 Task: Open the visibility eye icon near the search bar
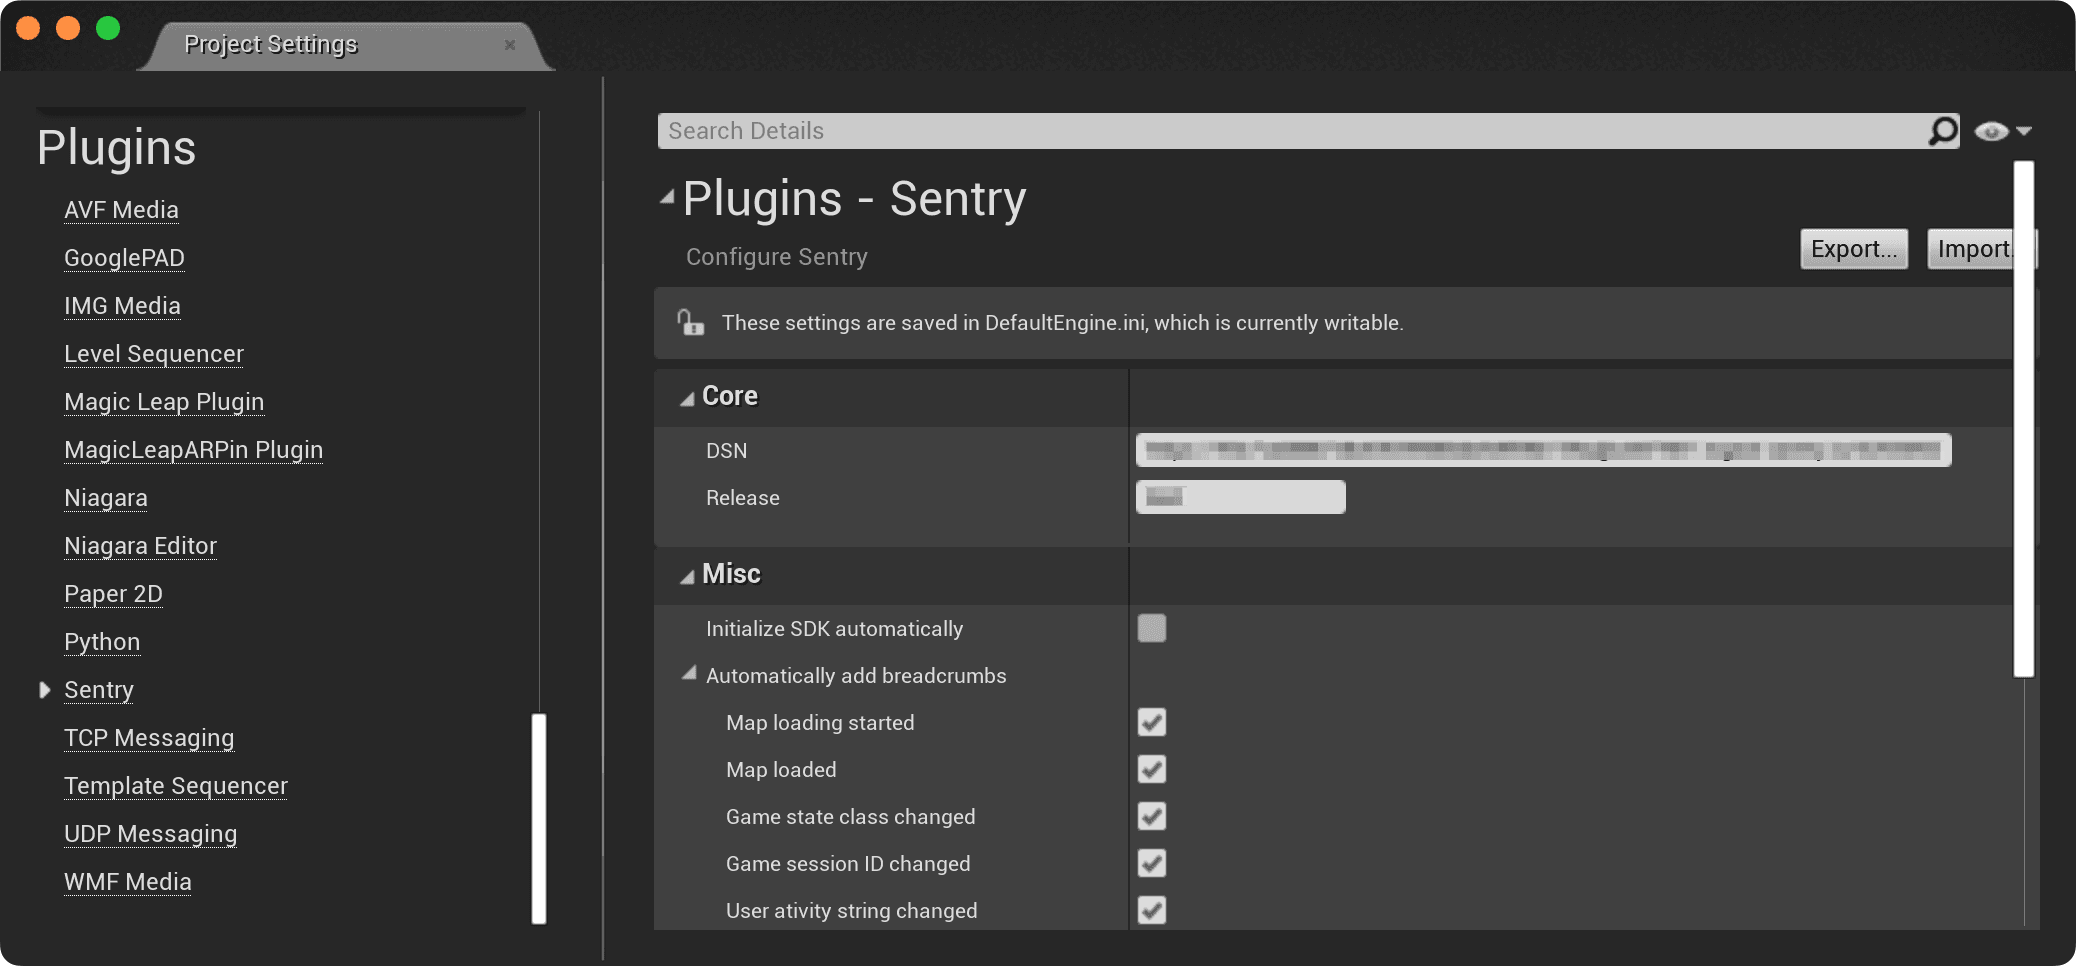[1993, 130]
